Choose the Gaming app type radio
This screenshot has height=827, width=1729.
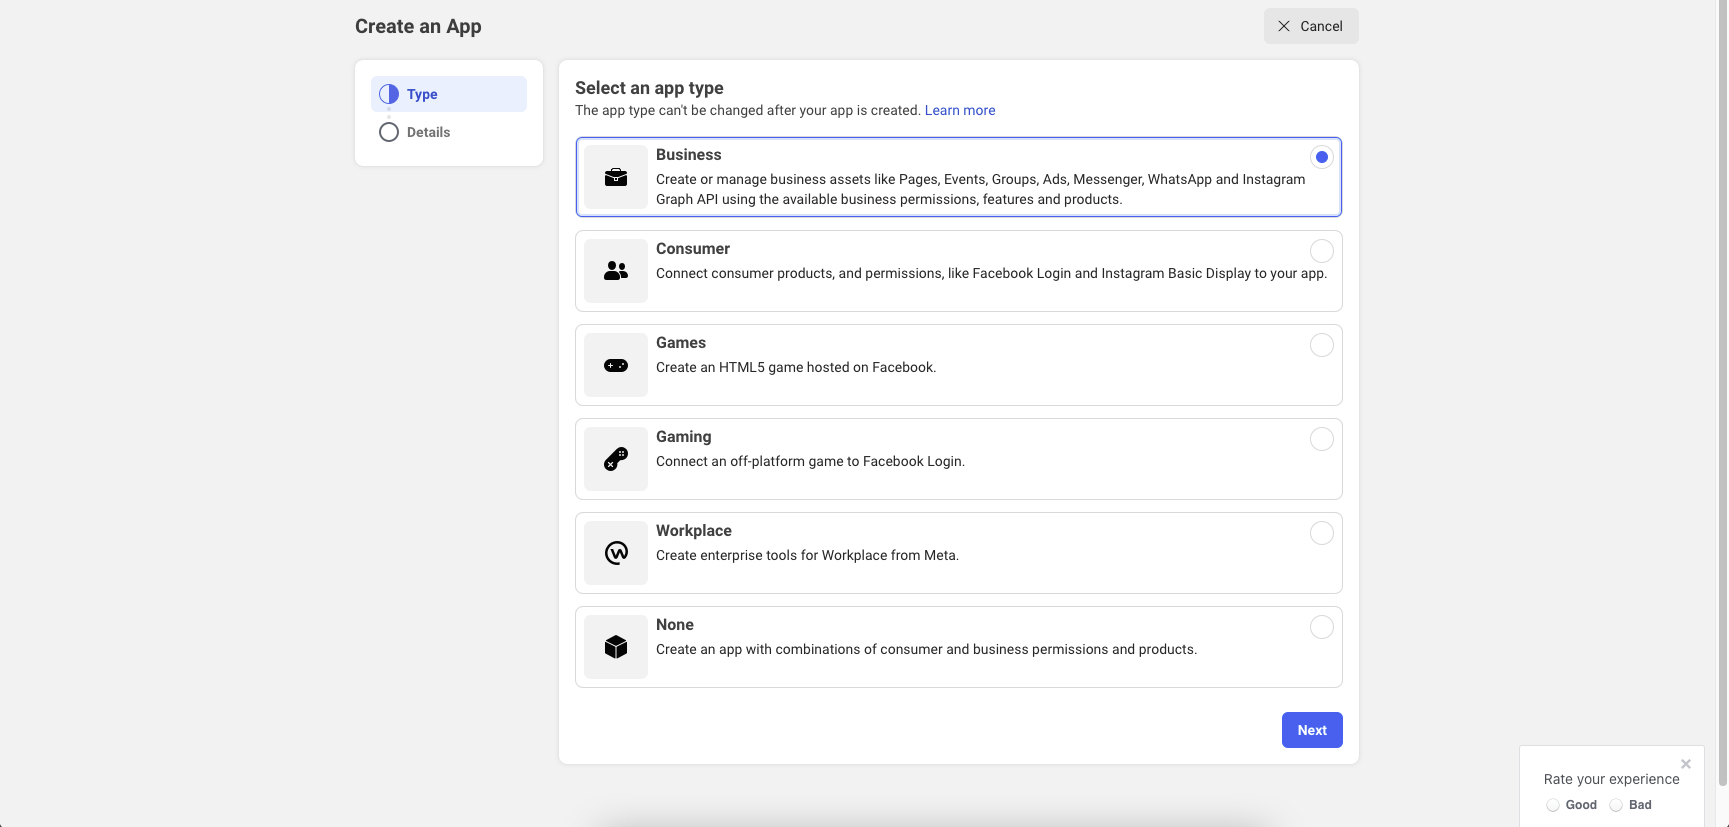point(1321,439)
